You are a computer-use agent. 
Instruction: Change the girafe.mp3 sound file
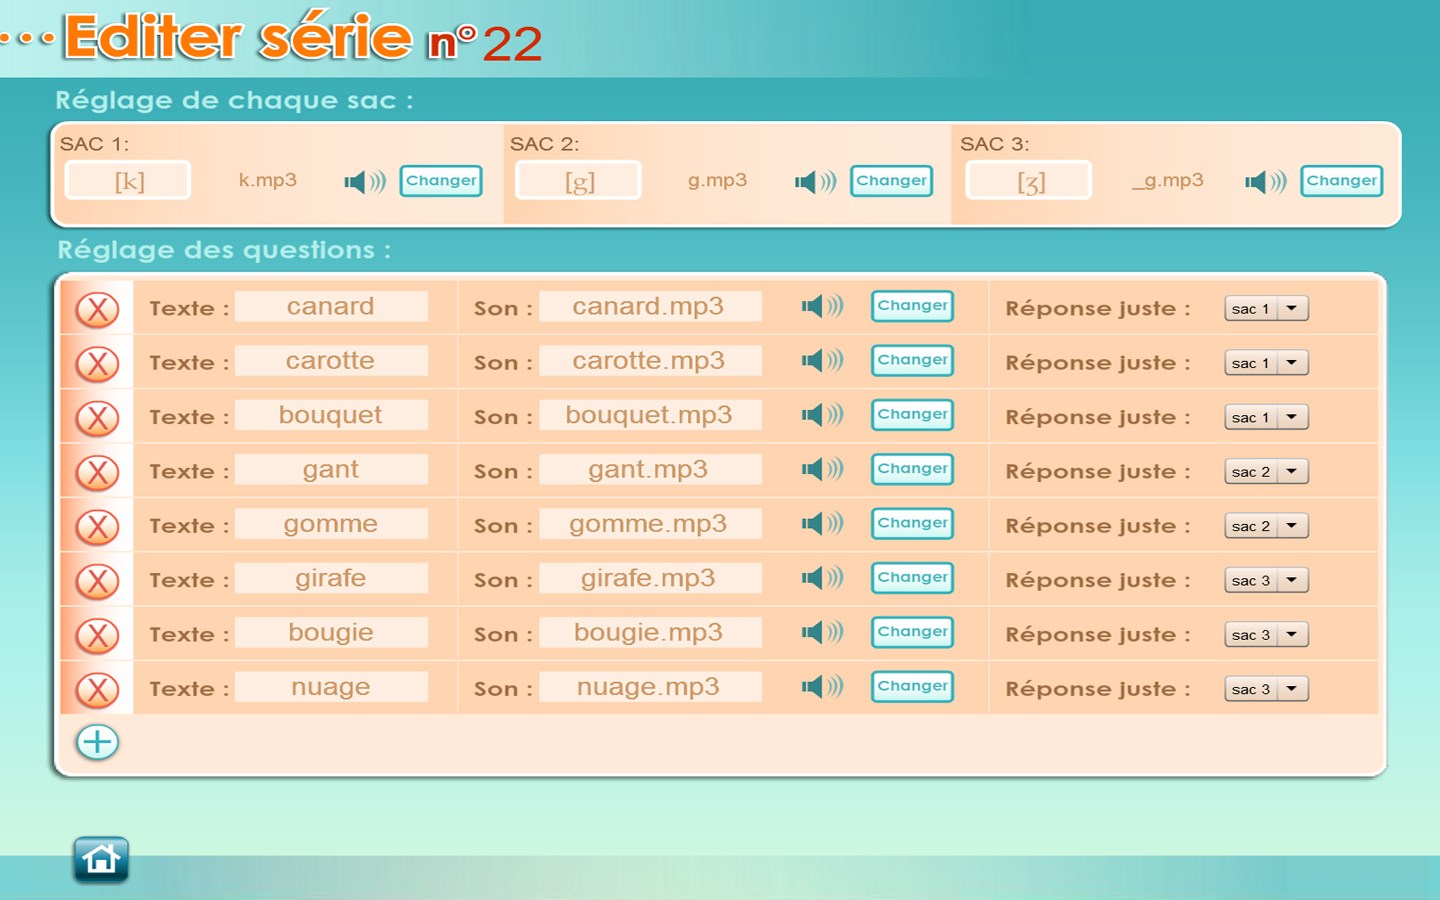click(x=913, y=577)
